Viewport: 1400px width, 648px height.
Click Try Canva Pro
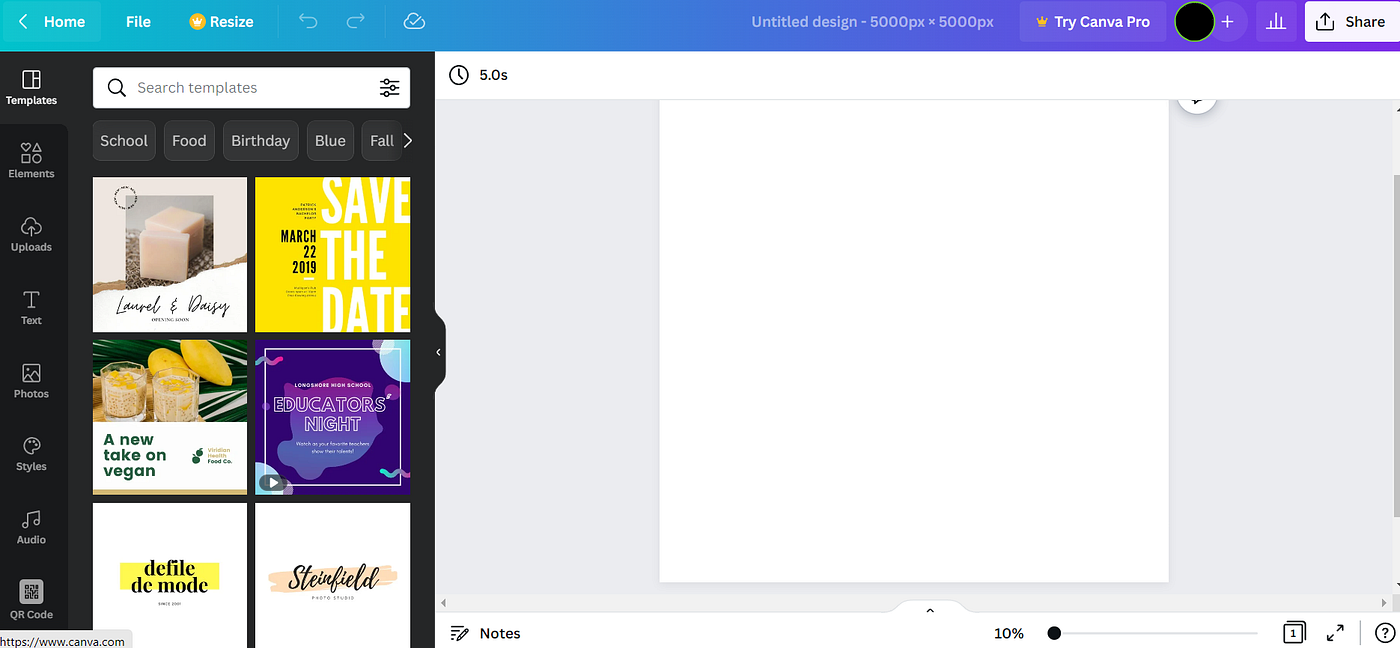(x=1093, y=21)
